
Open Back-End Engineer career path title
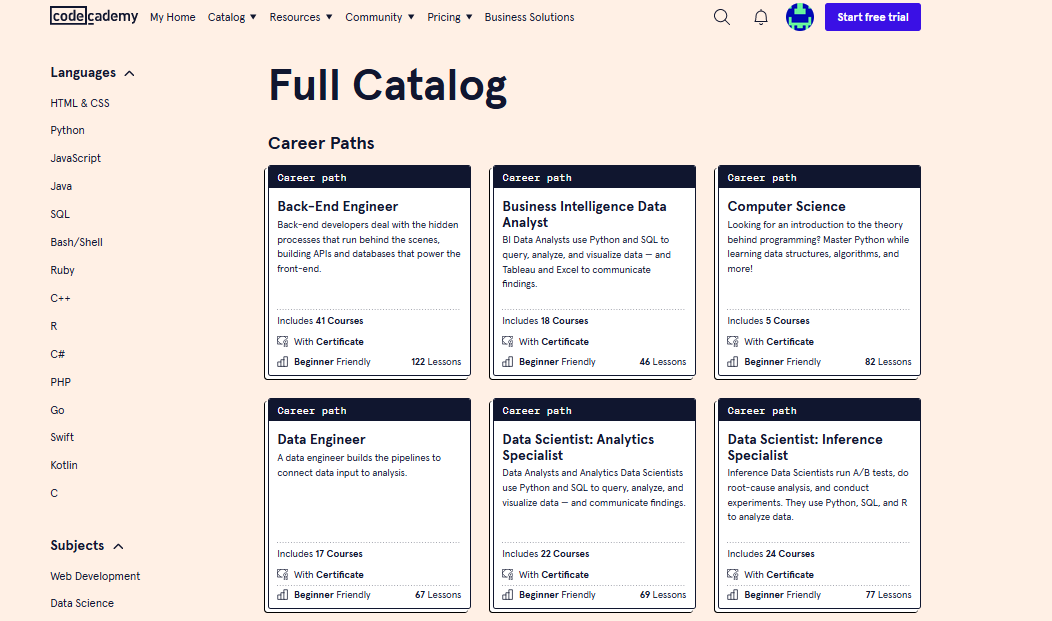337,207
